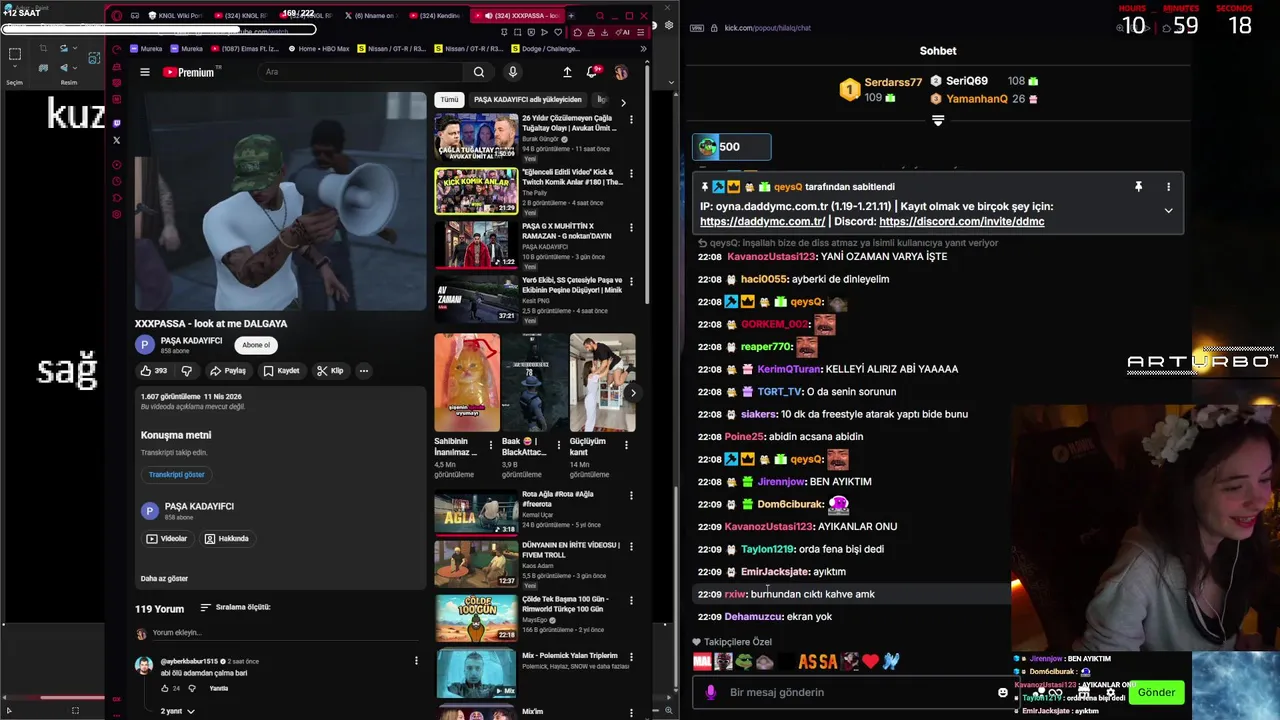Open options menu on ayberkbabur1515 comment

(416, 661)
